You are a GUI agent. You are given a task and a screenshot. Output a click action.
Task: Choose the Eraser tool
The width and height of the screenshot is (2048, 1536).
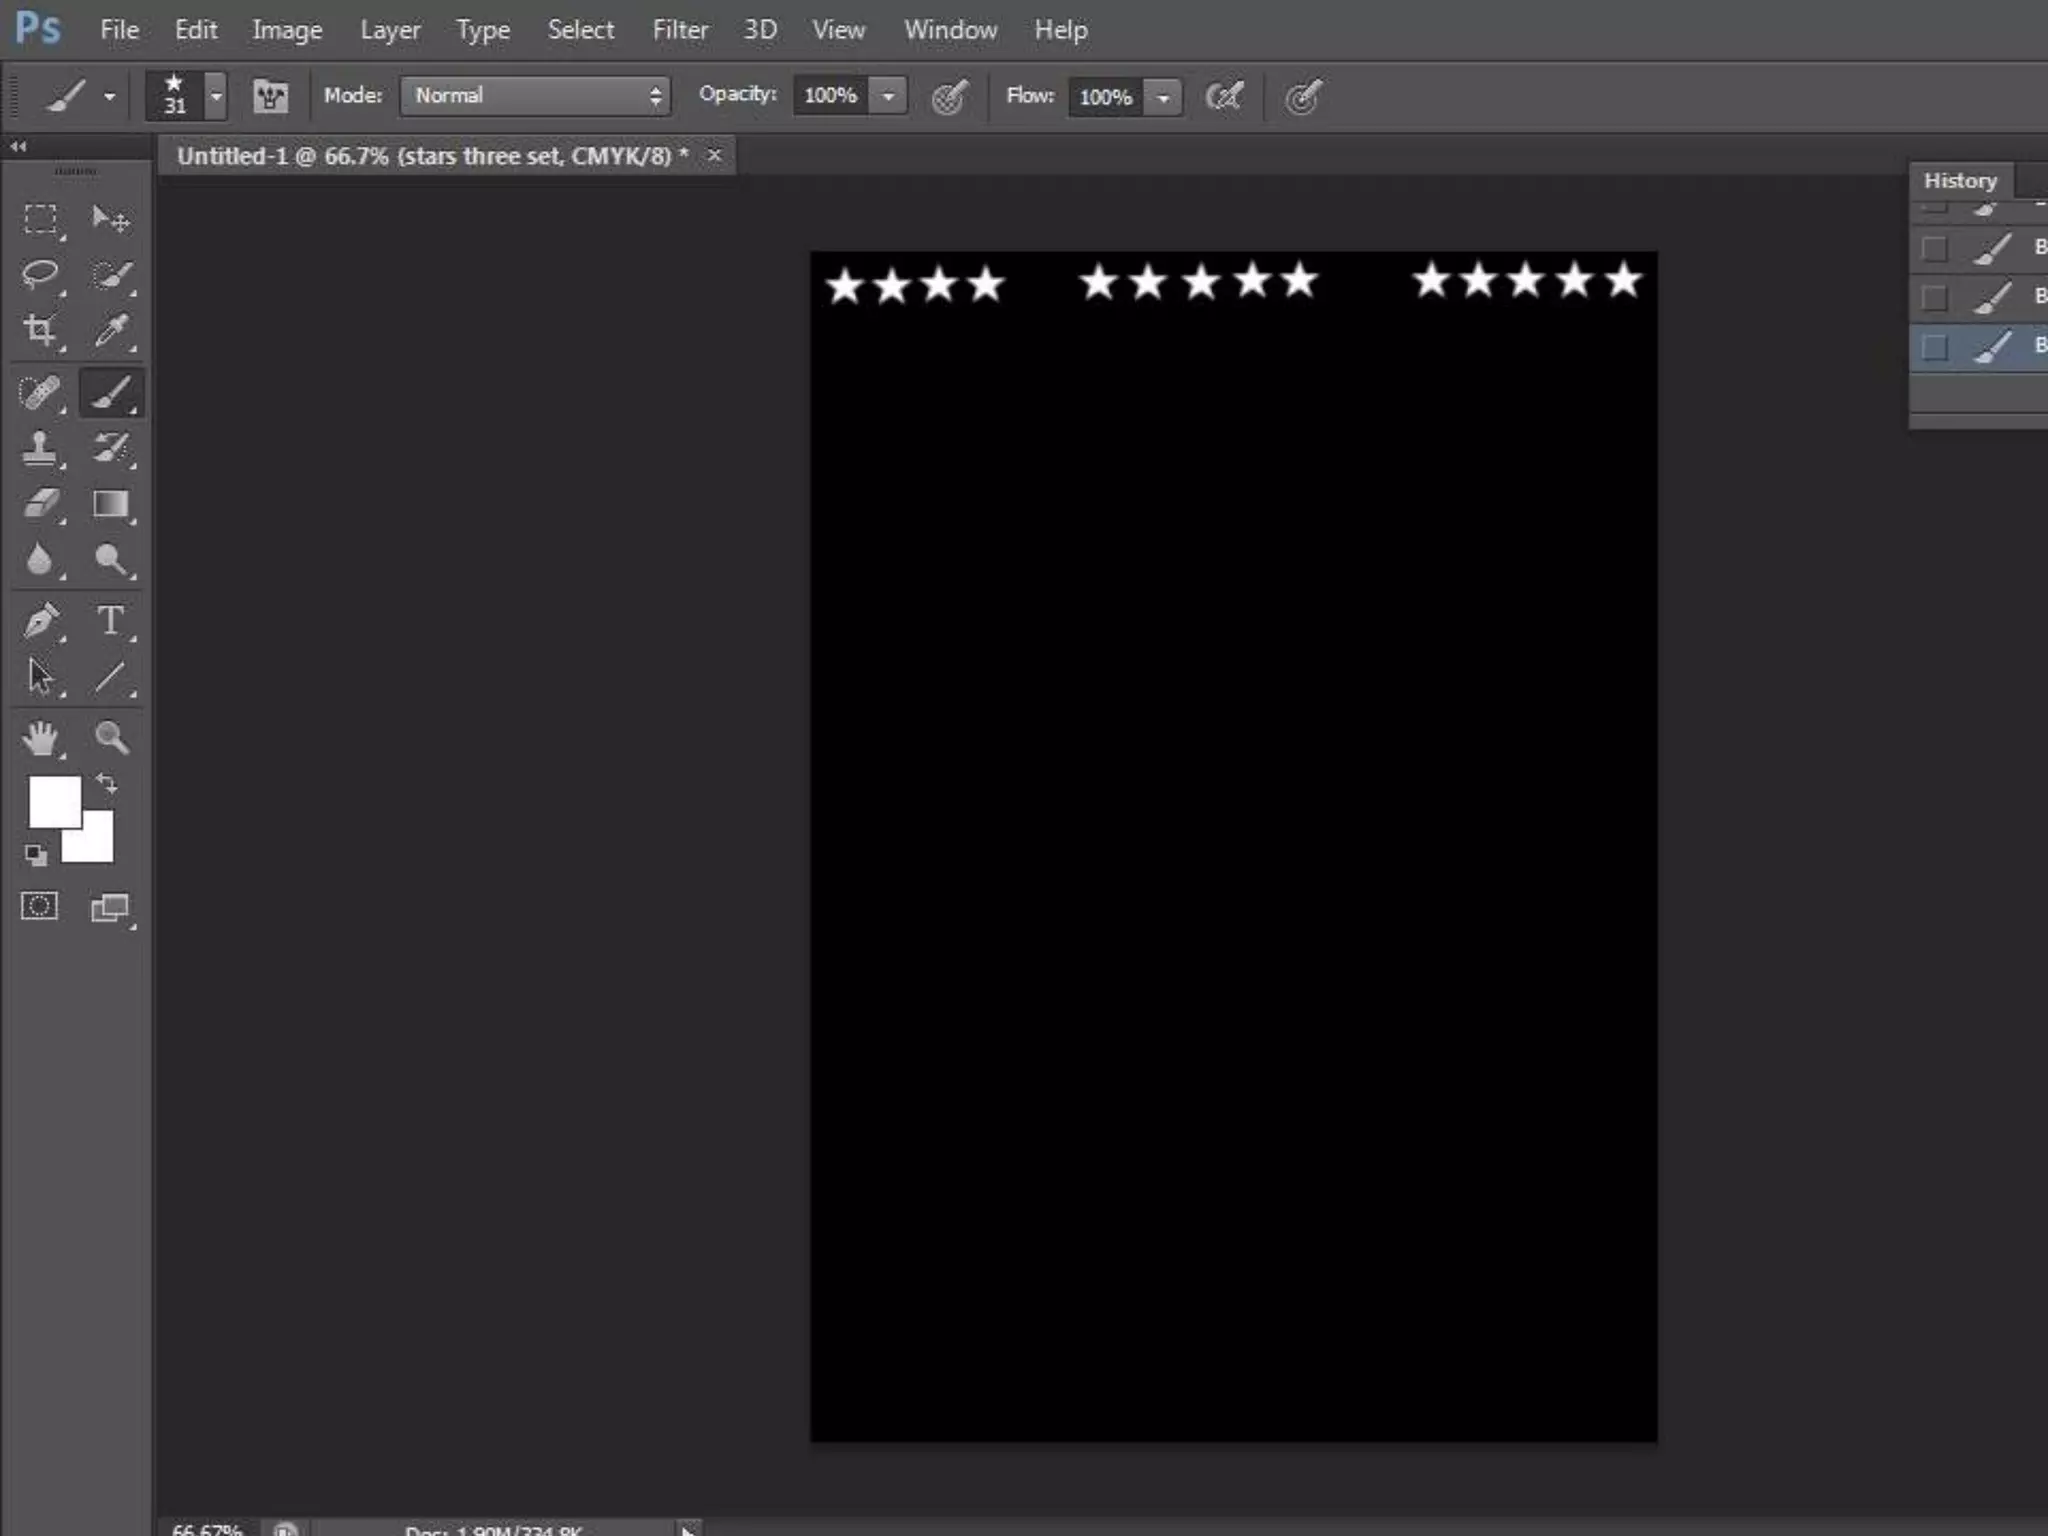click(40, 503)
